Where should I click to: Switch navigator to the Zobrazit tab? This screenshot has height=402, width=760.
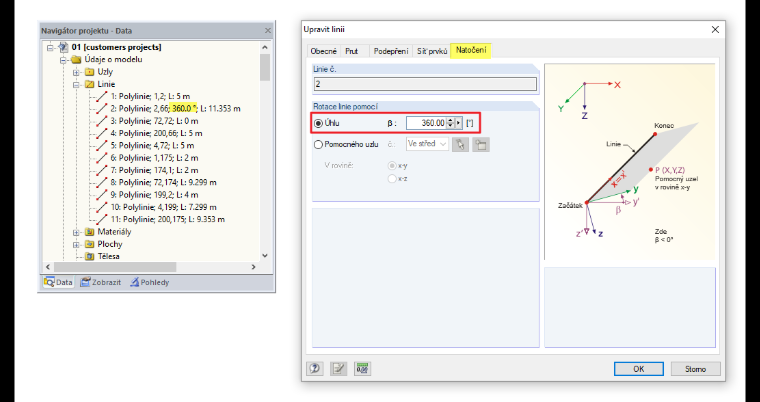pos(100,282)
